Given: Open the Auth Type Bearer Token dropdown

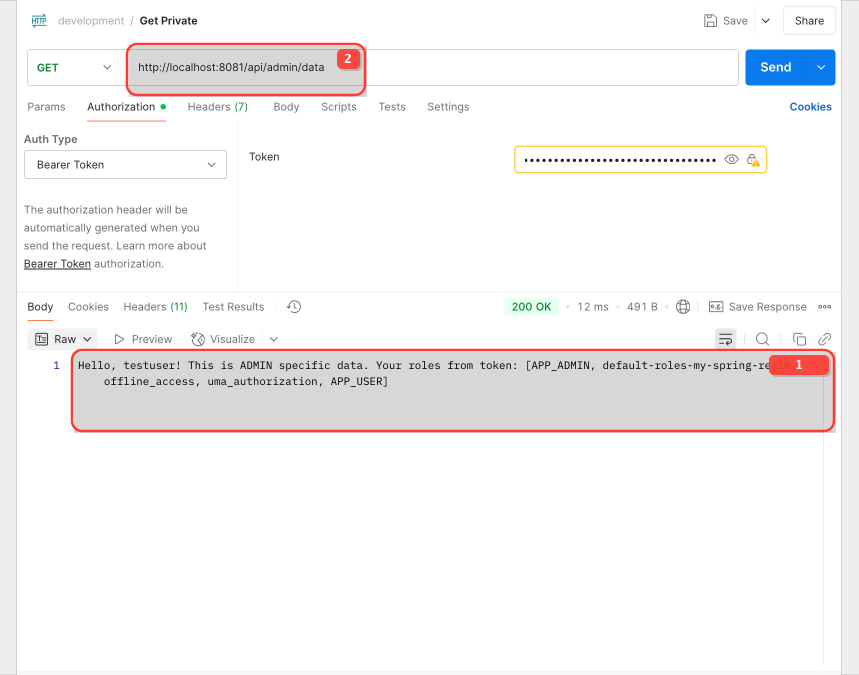Looking at the screenshot, I should point(124,164).
